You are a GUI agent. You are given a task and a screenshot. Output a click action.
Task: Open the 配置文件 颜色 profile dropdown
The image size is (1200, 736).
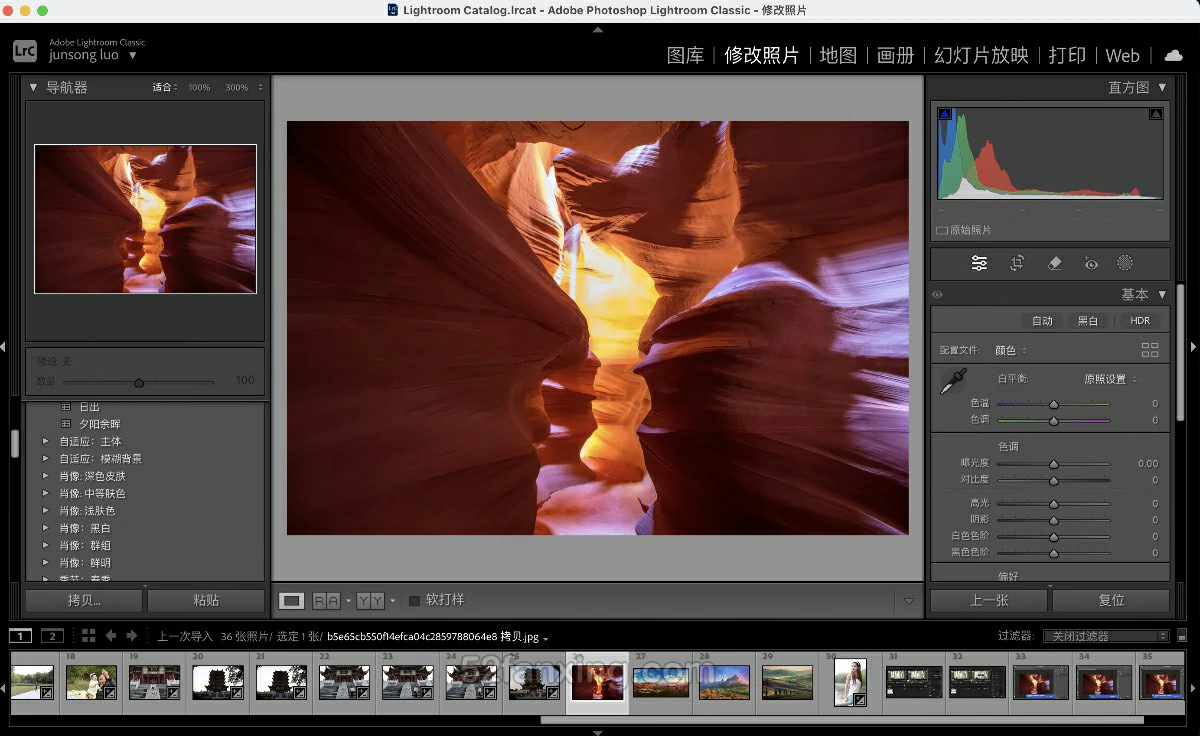click(1010, 350)
